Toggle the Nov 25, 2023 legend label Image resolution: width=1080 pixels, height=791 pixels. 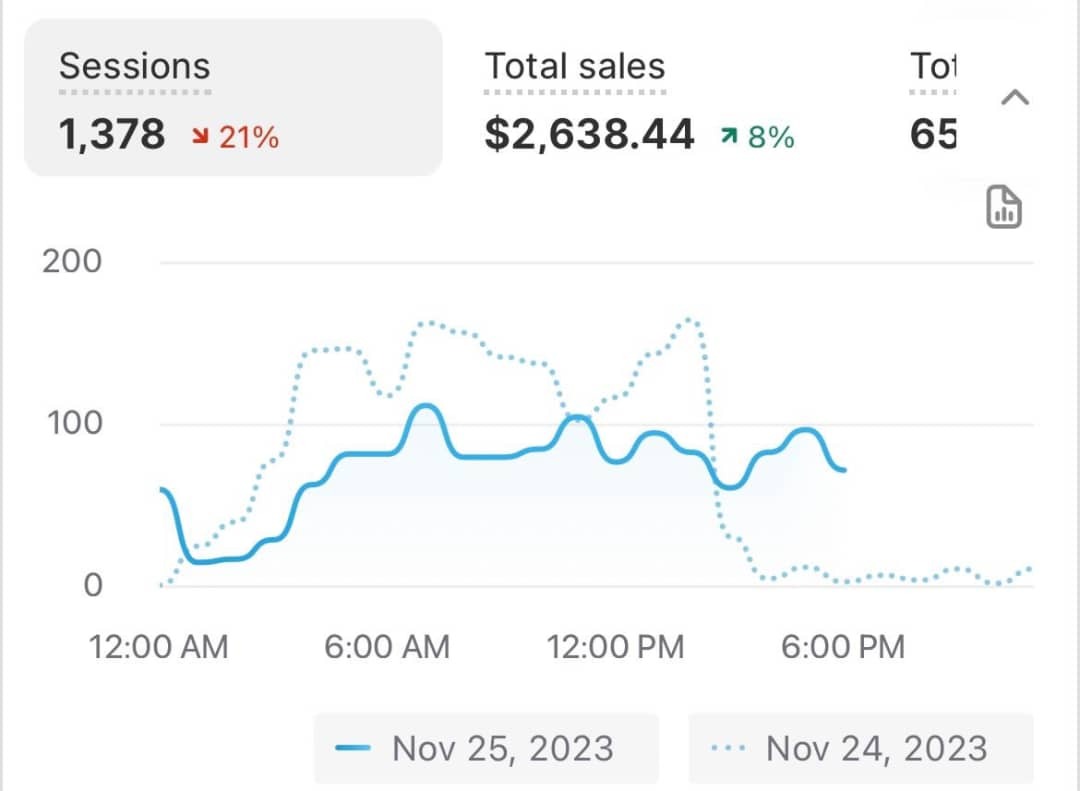click(x=503, y=748)
